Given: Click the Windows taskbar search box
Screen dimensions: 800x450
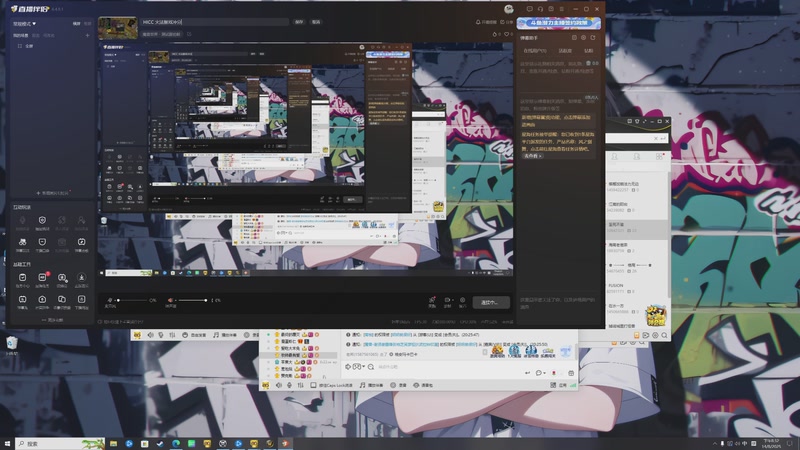Looking at the screenshot, I should [60, 443].
